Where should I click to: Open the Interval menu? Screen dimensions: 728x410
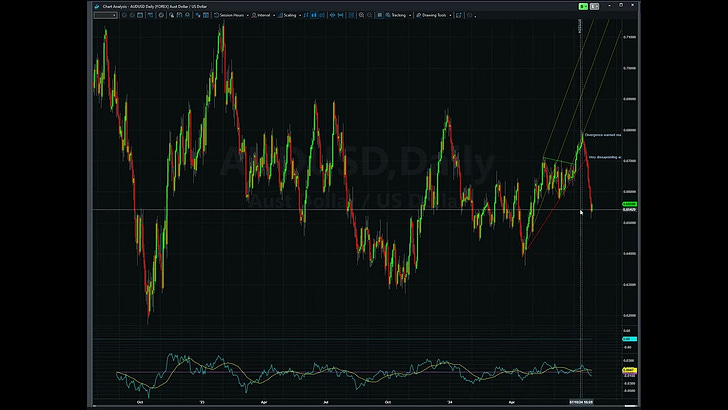pos(264,15)
